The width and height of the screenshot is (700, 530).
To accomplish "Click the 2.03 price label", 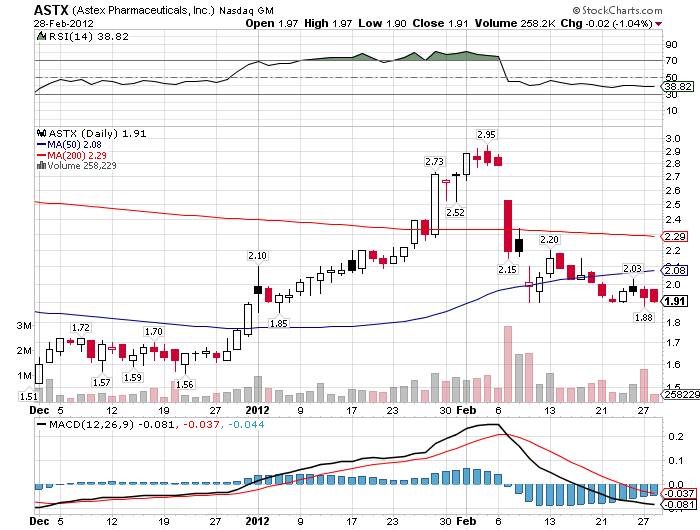I will (632, 268).
